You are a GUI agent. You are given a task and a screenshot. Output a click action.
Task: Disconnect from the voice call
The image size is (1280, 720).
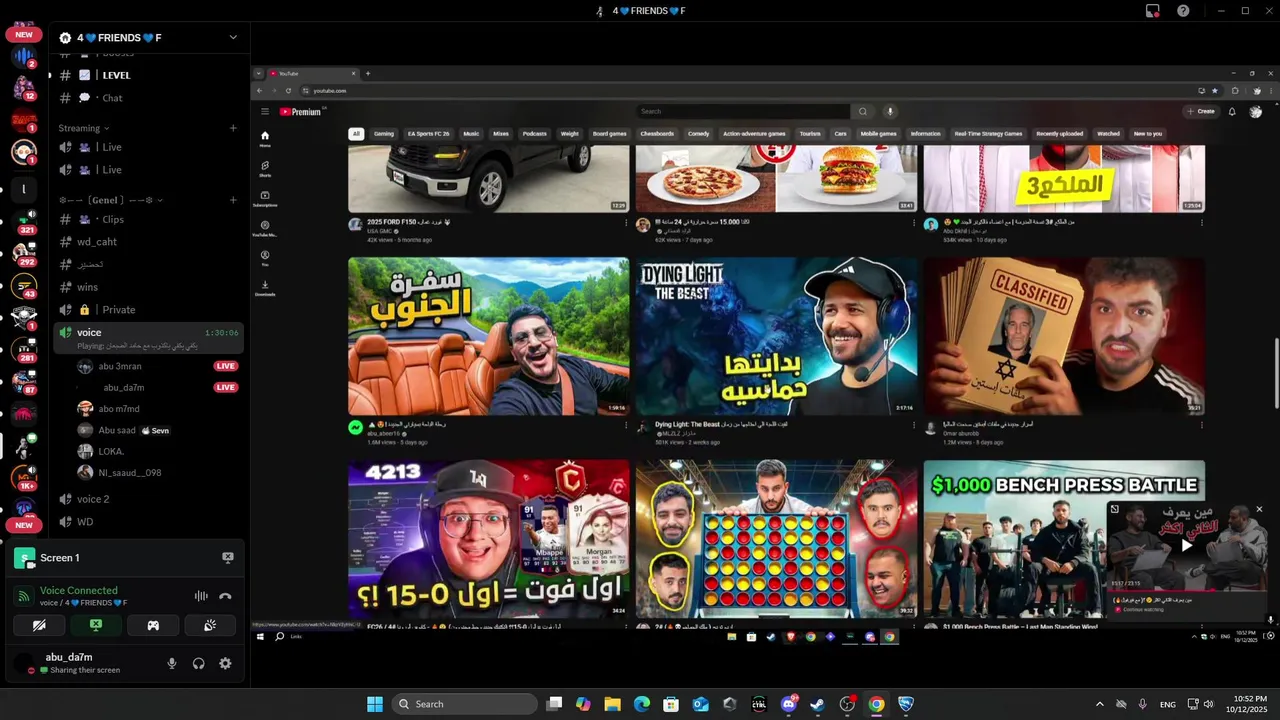coord(225,596)
